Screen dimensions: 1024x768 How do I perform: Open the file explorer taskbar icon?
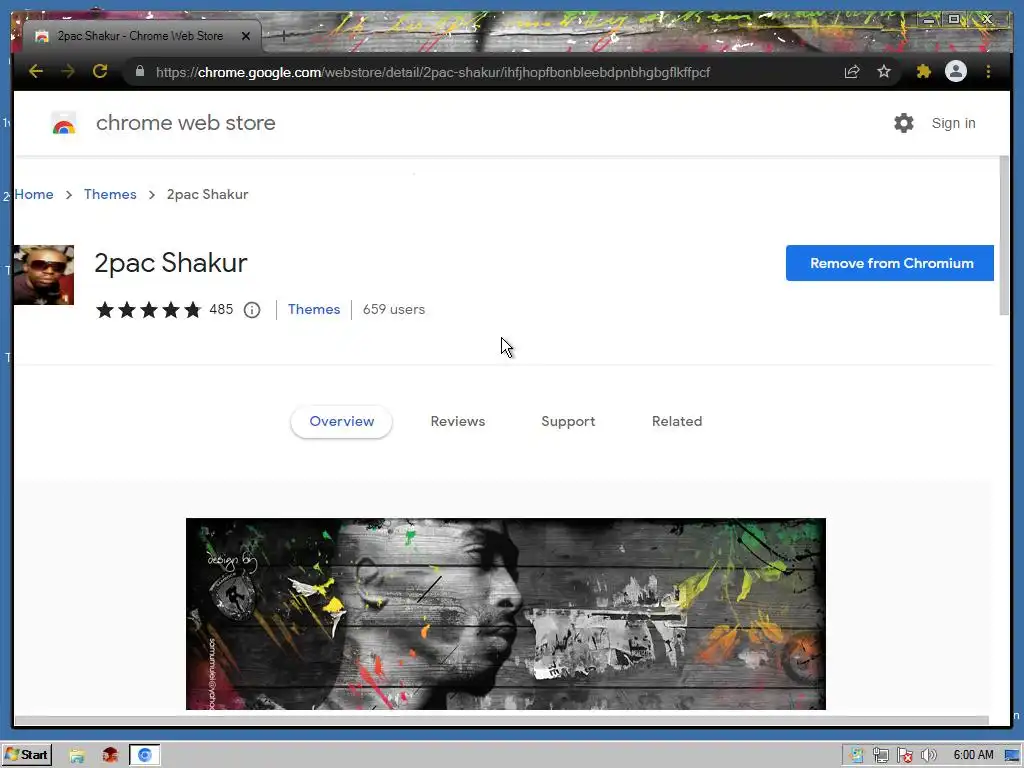77,756
